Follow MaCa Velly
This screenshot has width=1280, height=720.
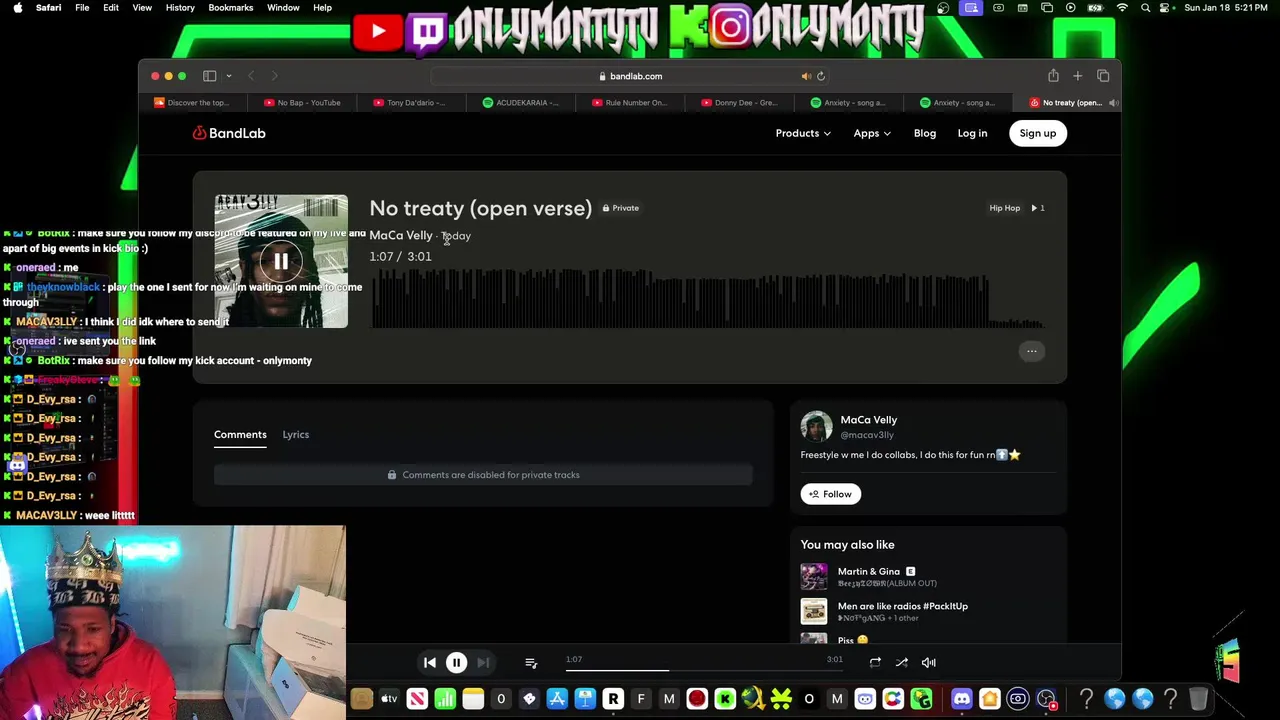[831, 494]
